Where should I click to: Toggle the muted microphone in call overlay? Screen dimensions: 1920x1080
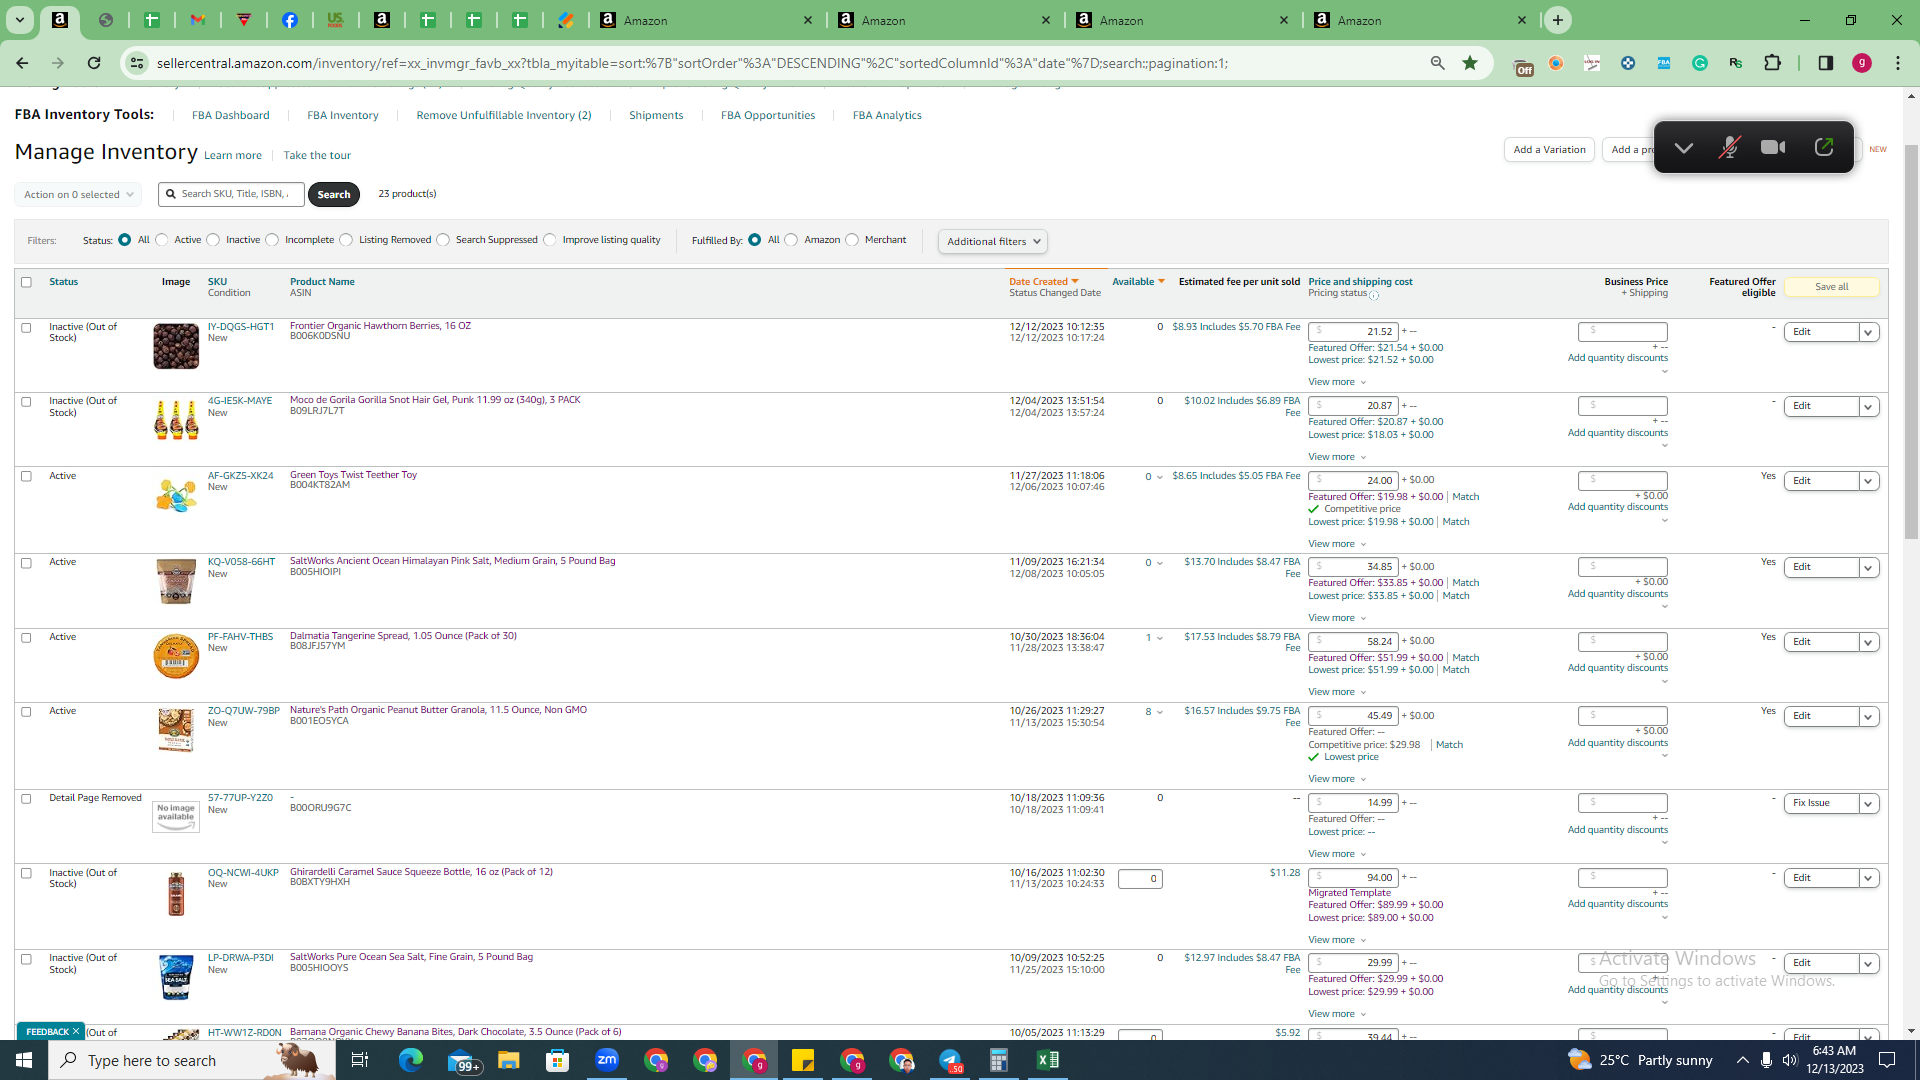(1729, 148)
